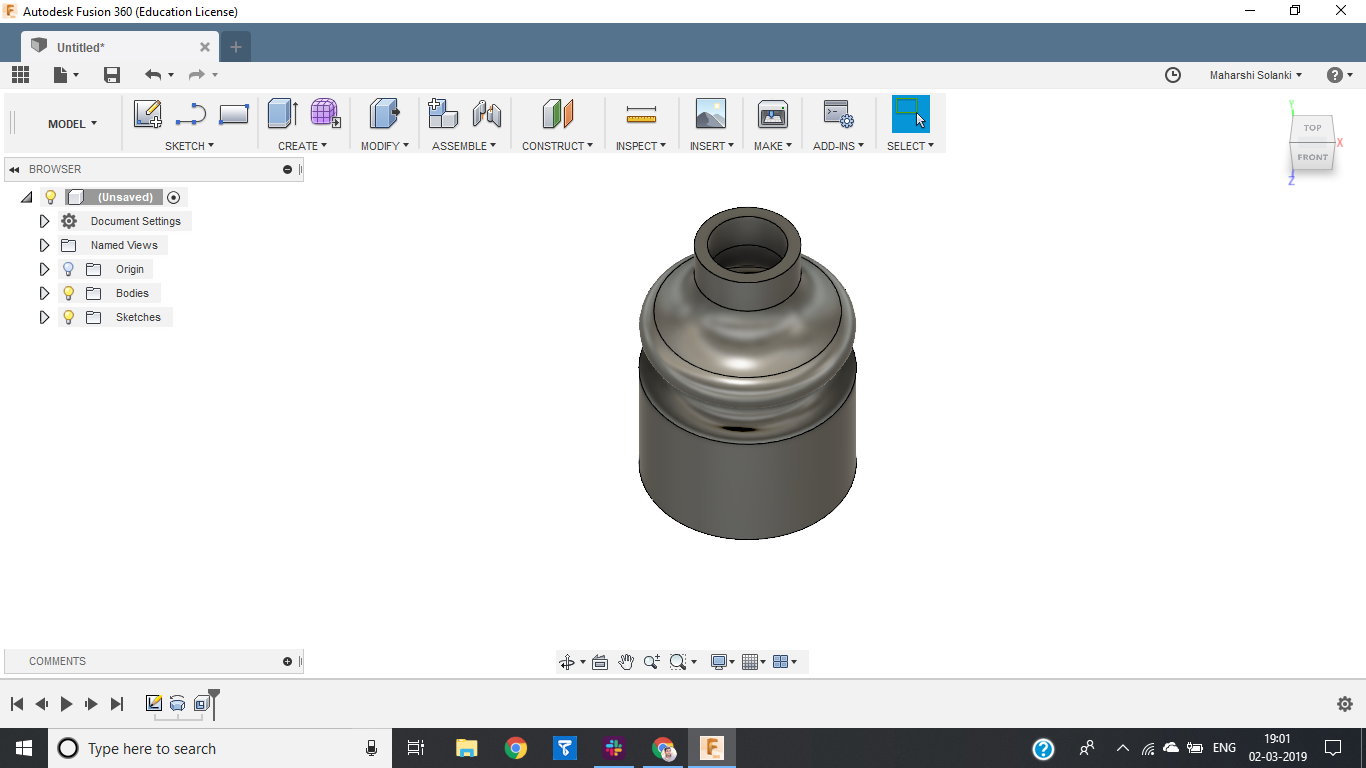
Task: Click the Measure ruler icon
Action: click(641, 114)
